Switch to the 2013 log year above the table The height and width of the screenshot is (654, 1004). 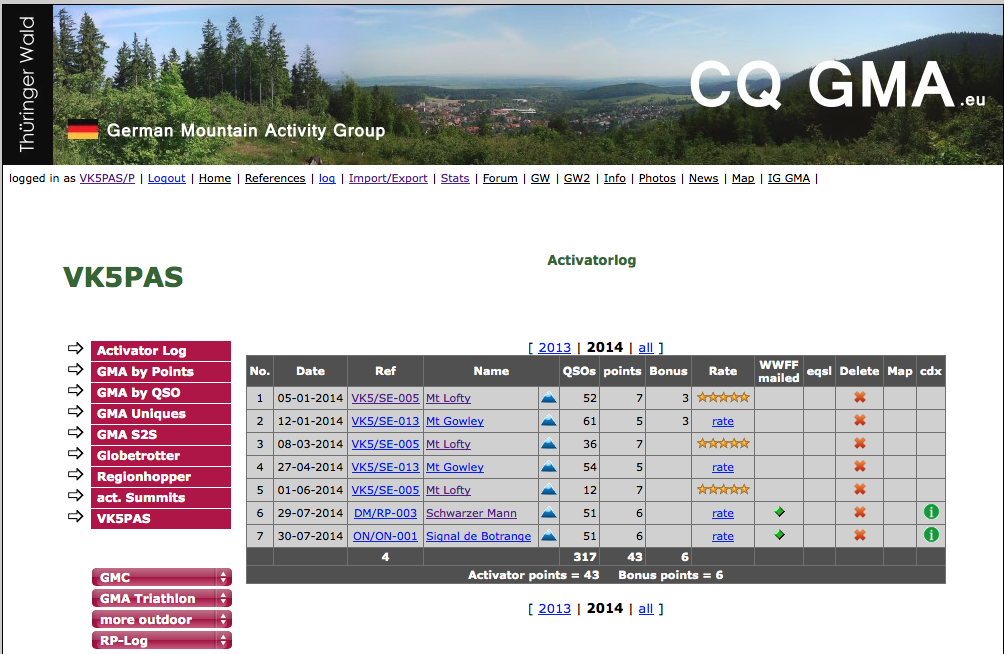click(554, 348)
